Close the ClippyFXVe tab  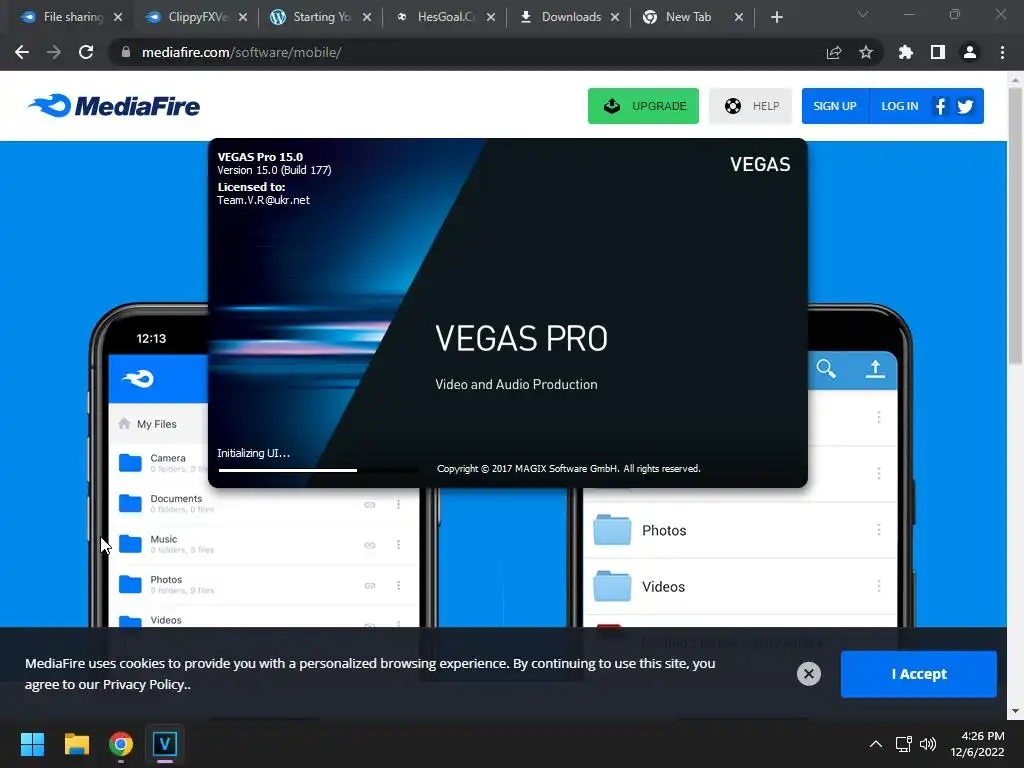click(243, 18)
